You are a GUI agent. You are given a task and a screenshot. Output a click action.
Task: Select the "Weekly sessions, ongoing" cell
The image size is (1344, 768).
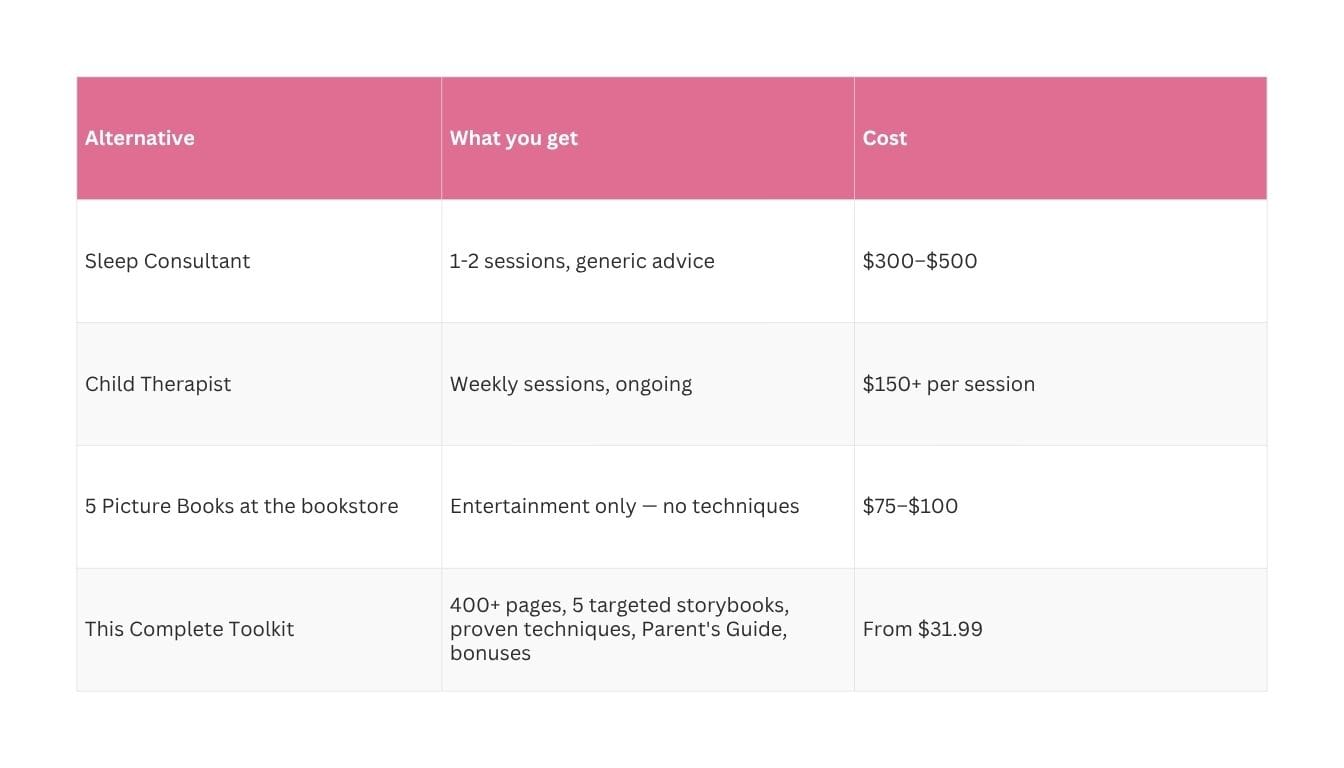[x=571, y=384]
